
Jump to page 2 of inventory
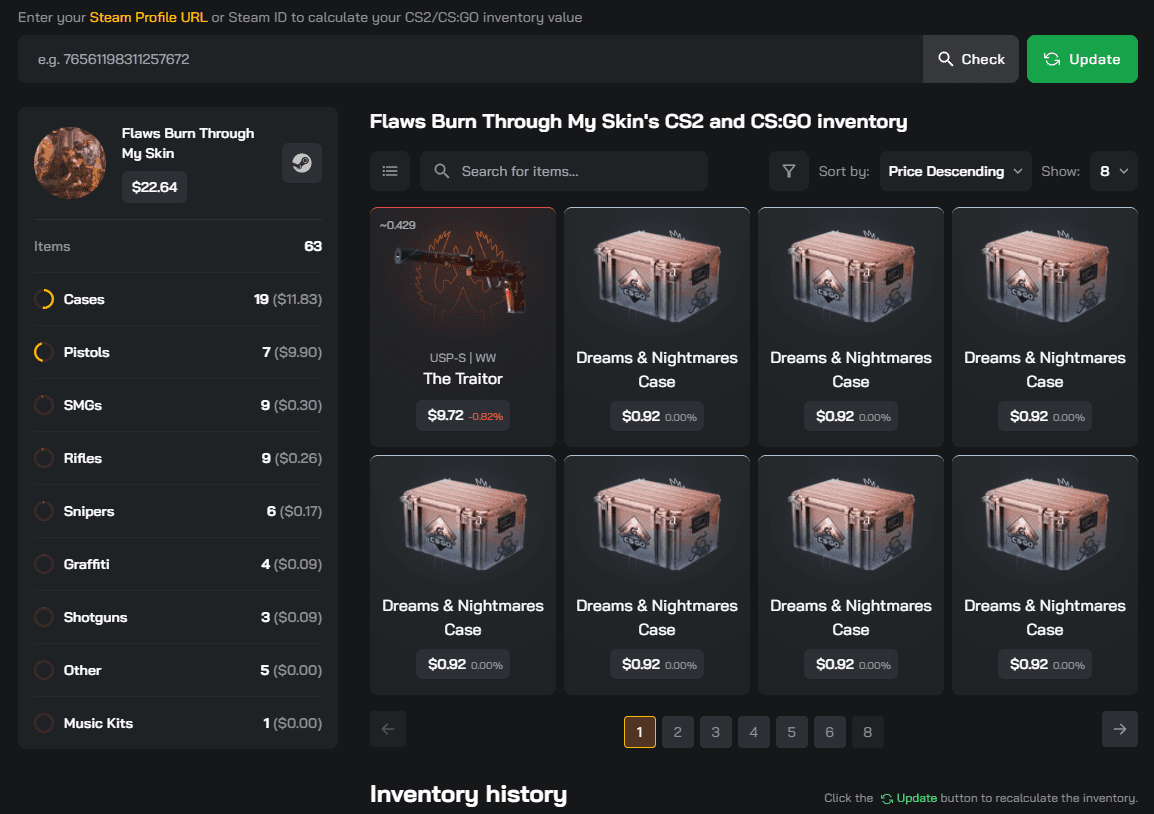click(678, 732)
